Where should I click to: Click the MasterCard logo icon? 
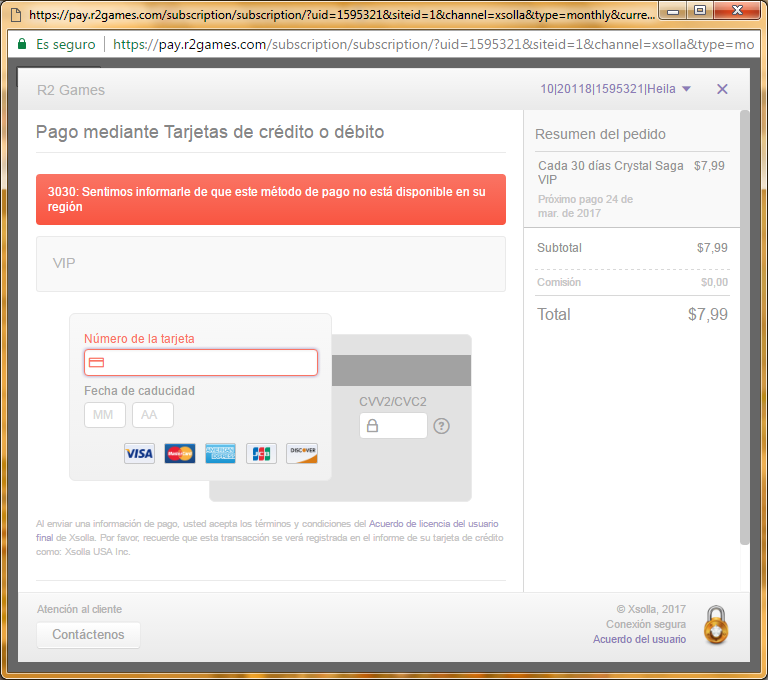tap(180, 453)
